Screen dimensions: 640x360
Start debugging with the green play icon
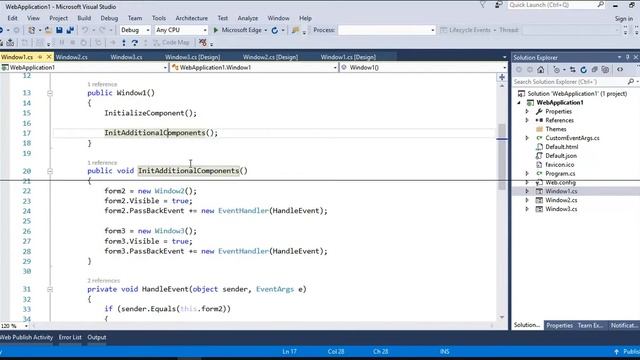[216, 30]
